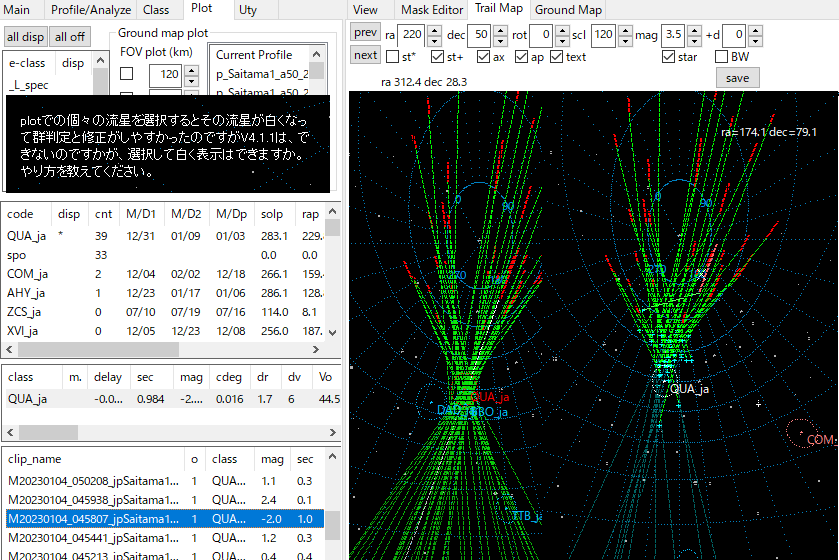Toggle the st+ checkbox
This screenshot has width=839, height=560.
coord(437,57)
